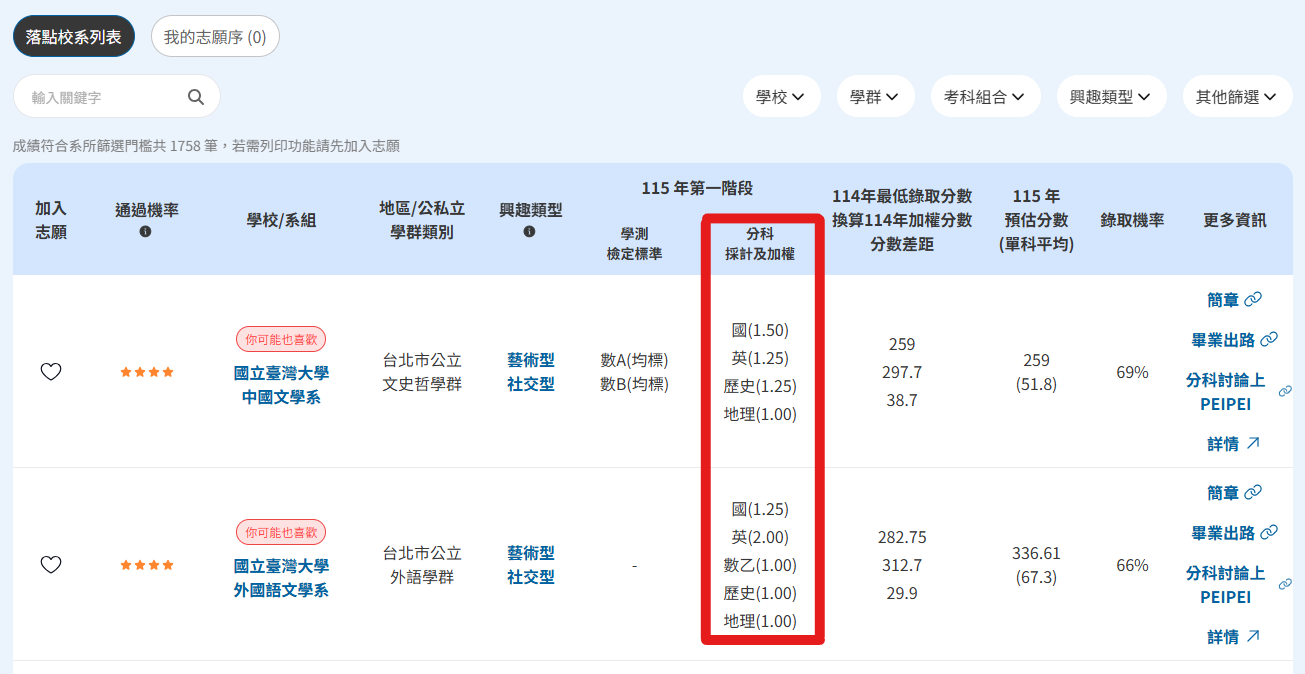Click the link icon beside 中國文學系 分科討論上 PEIPEI
Viewport: 1305px width, 674px height.
[x=1286, y=391]
